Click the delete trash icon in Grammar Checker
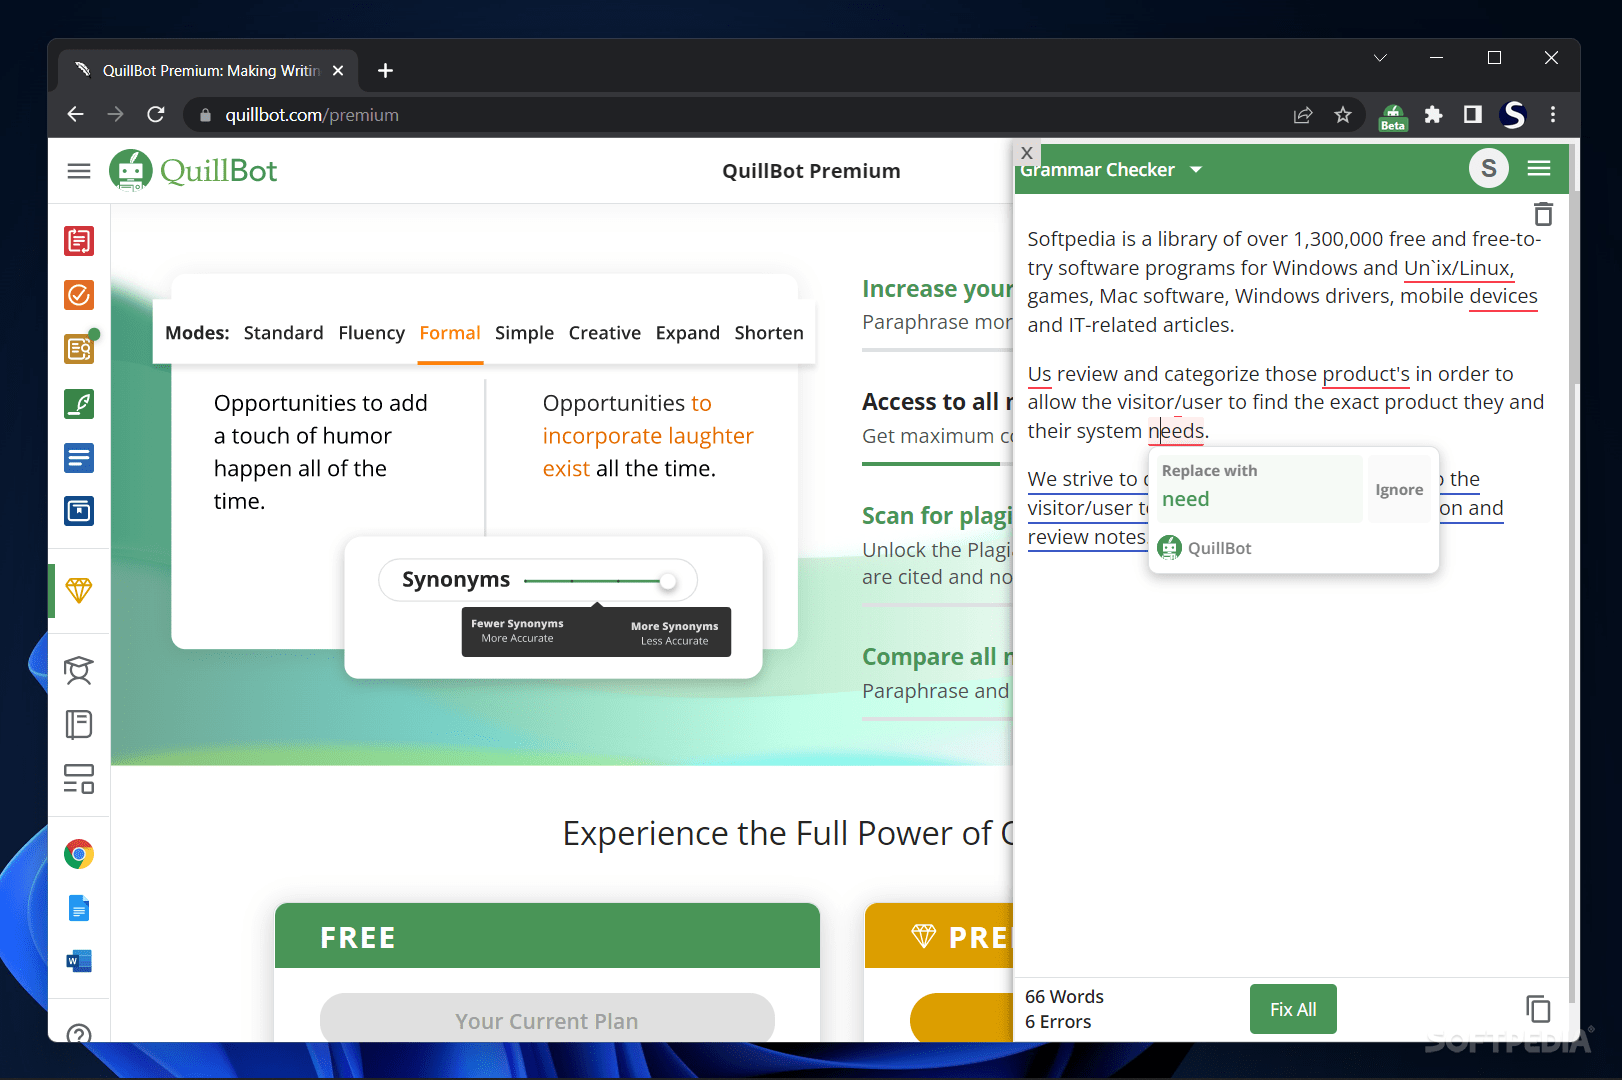Screen dimensions: 1622x1080 coord(1543,213)
